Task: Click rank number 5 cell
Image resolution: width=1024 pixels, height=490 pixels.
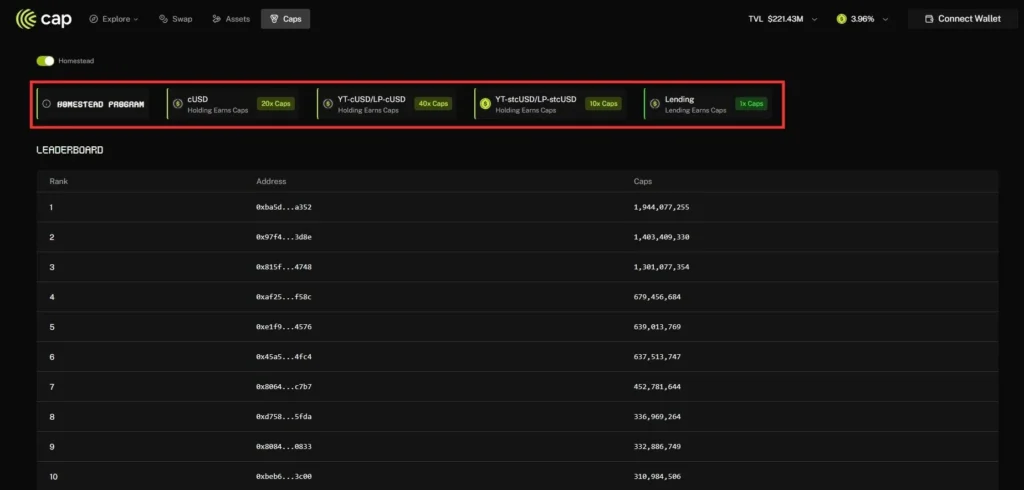Action: tap(52, 327)
